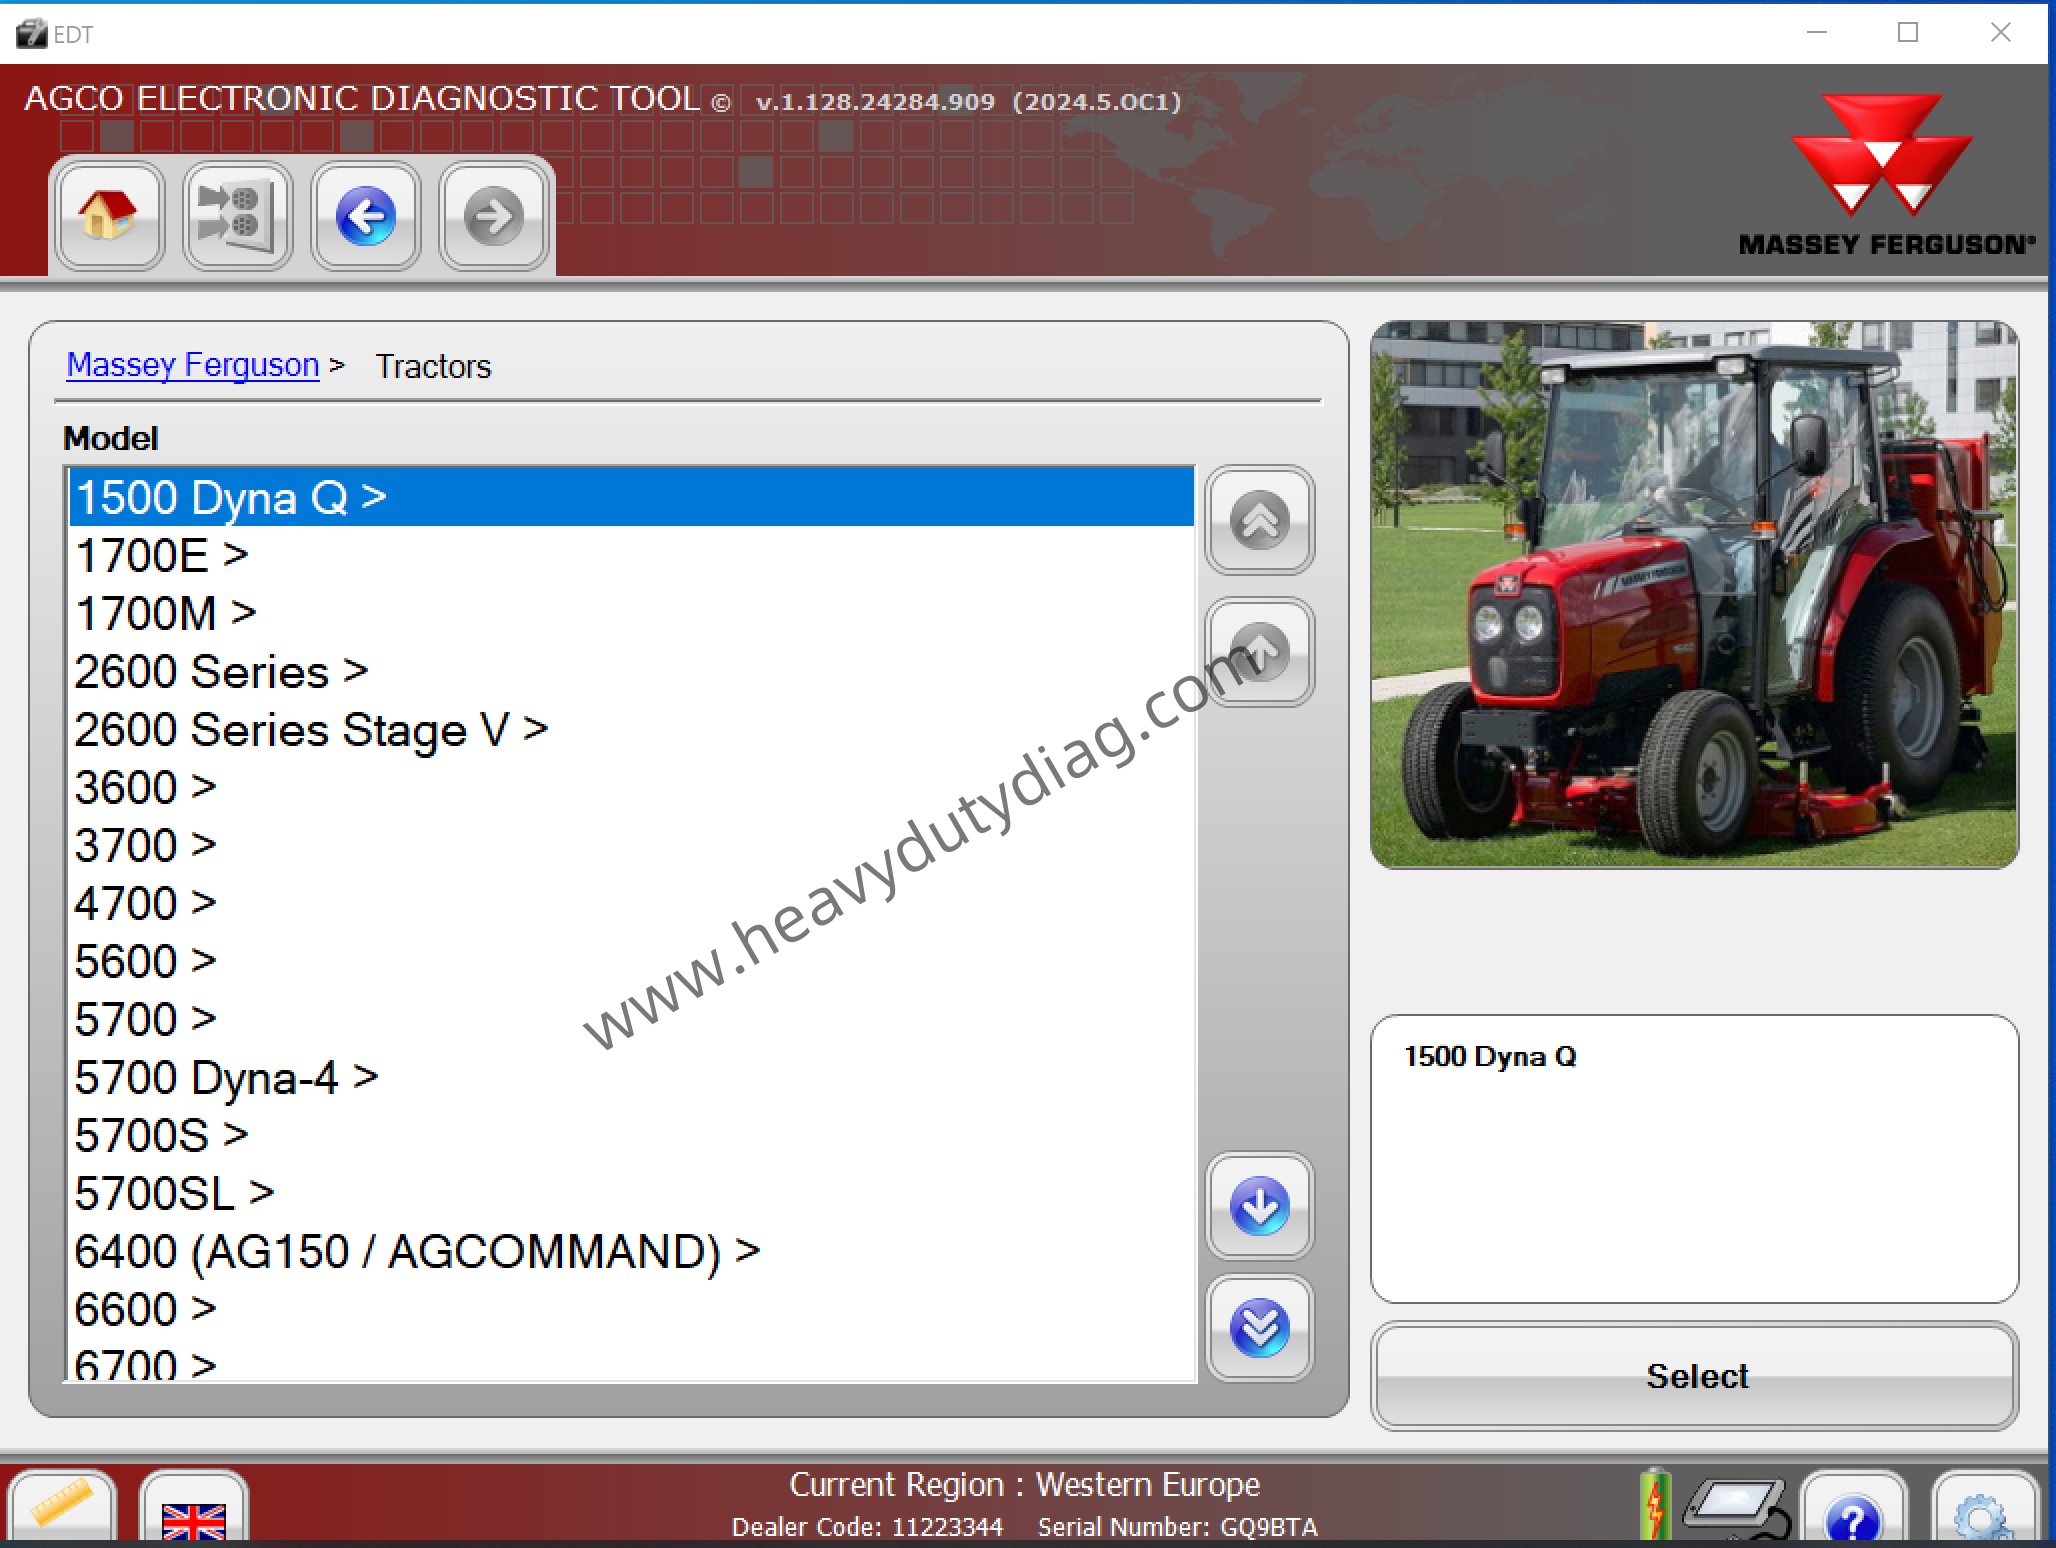Viewport: 2056px width, 1548px height.
Task: Maximize the EDT window
Action: (x=1908, y=33)
